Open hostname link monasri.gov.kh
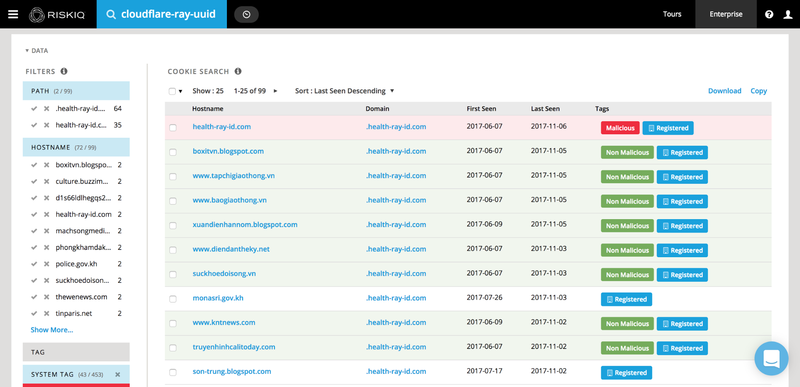Image resolution: width=800 pixels, height=387 pixels. point(218,298)
